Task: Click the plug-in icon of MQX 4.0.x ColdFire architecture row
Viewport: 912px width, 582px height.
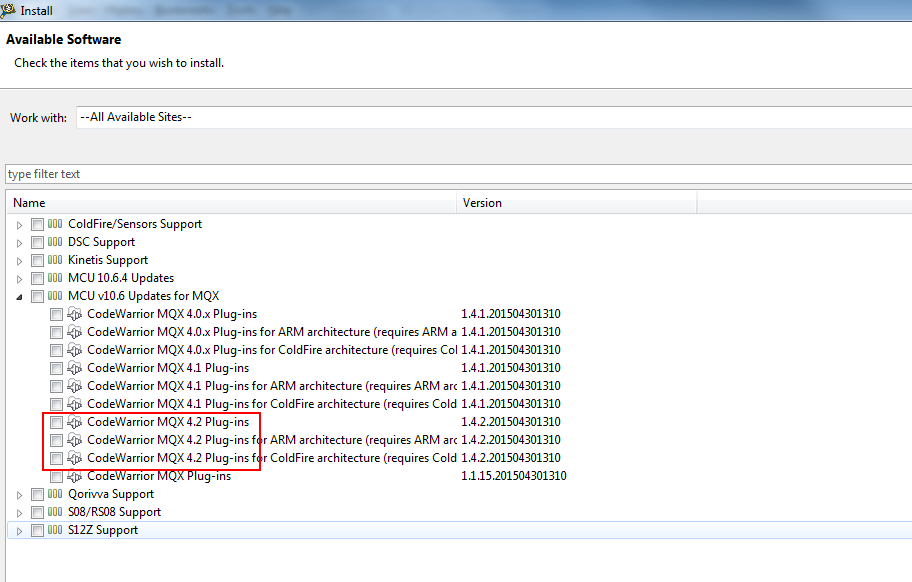Action: point(74,350)
